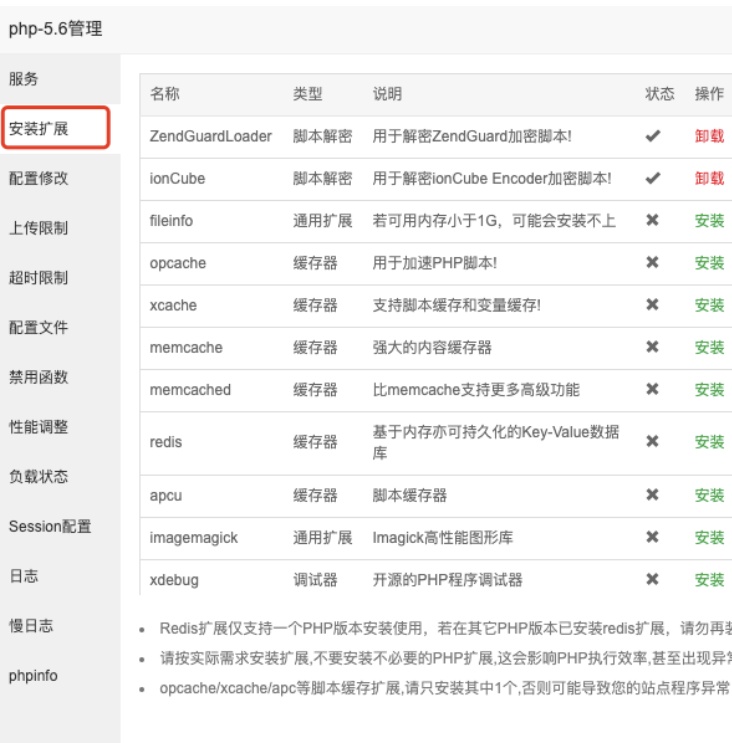Open the 服务 sidebar tab

[25, 79]
